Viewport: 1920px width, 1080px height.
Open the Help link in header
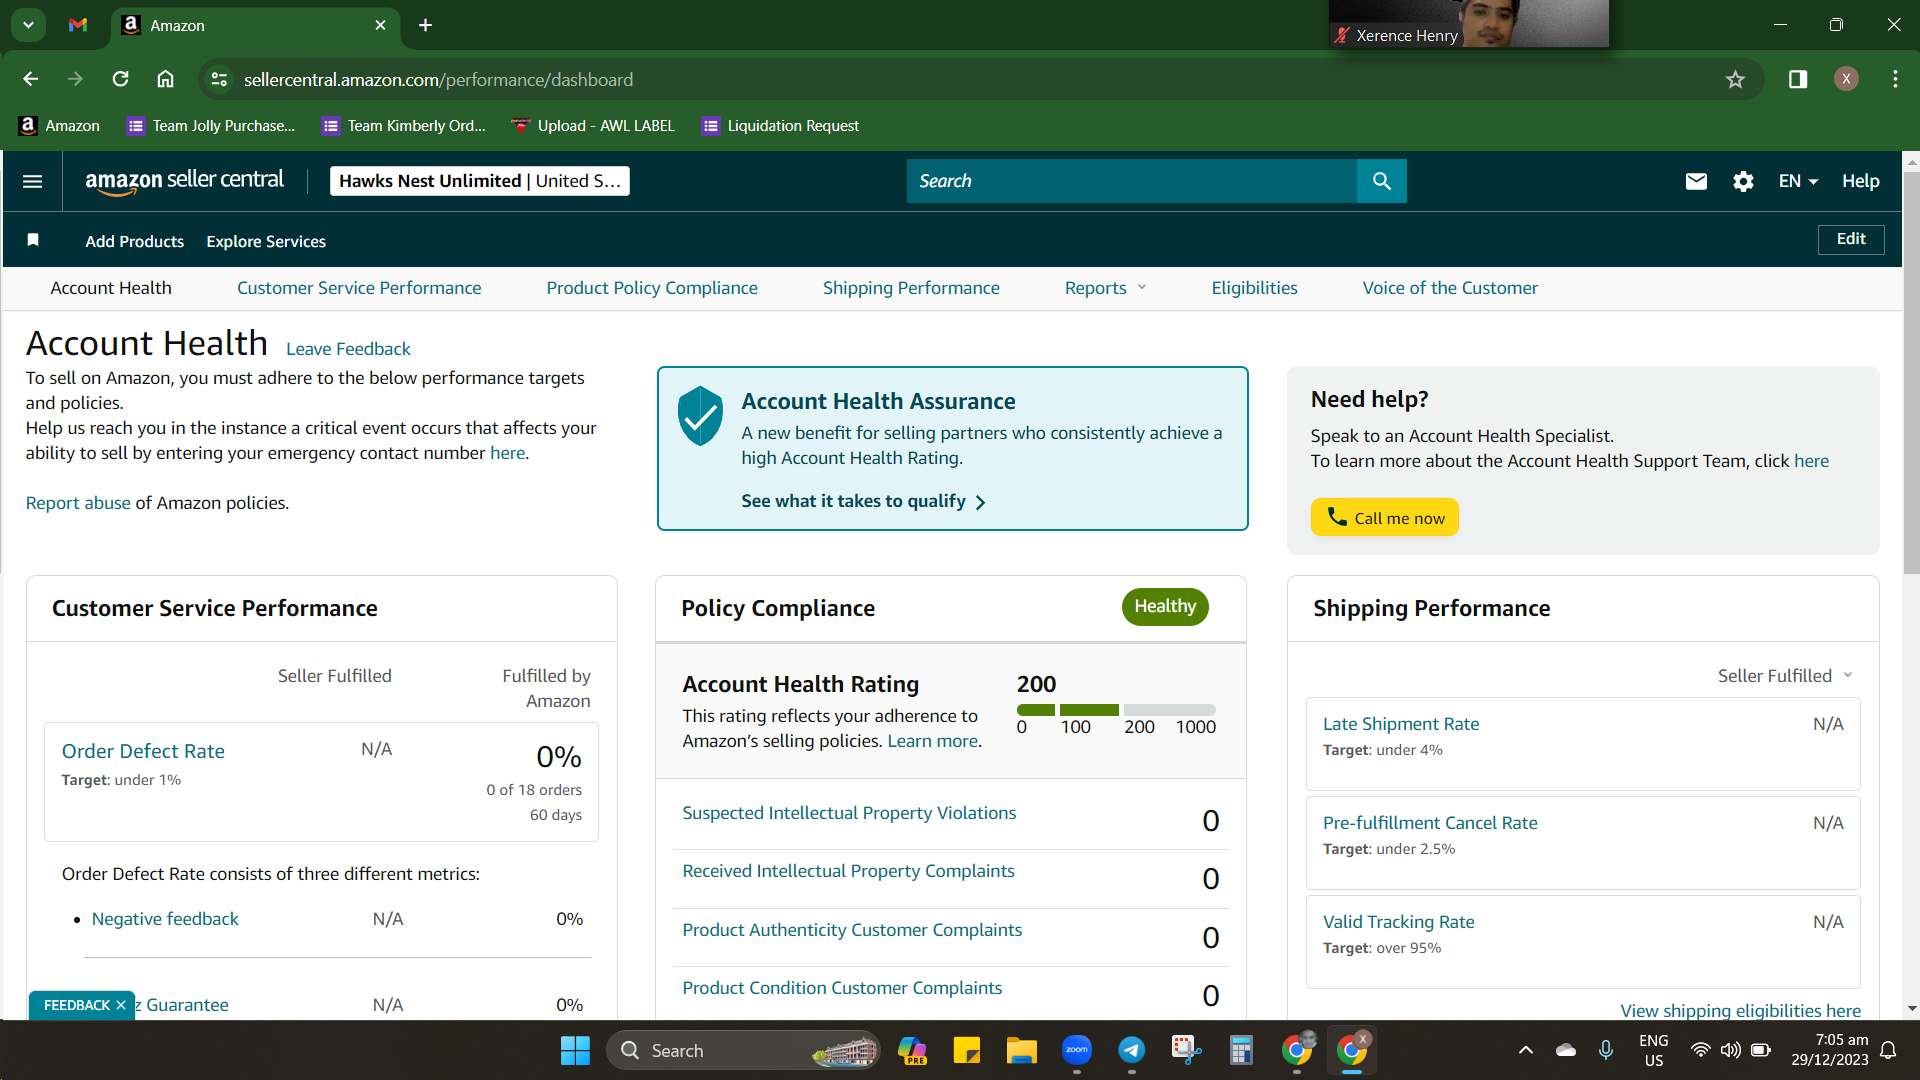click(1861, 181)
